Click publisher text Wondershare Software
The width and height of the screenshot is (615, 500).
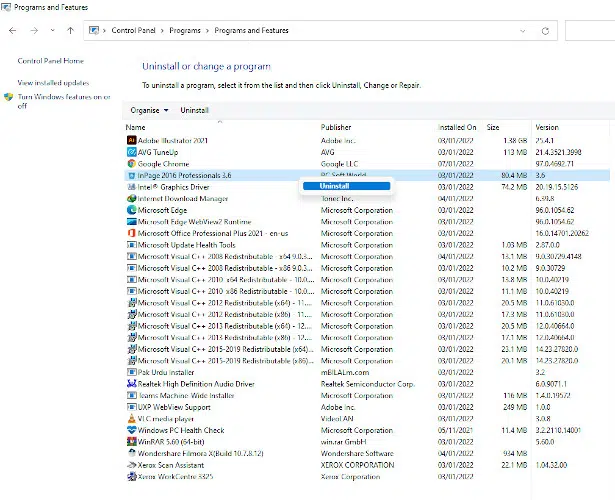(357, 453)
